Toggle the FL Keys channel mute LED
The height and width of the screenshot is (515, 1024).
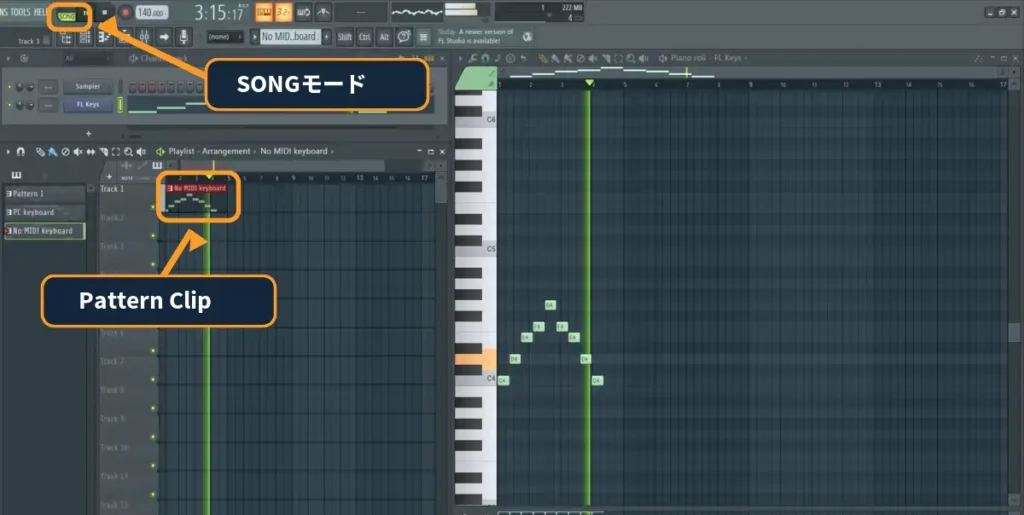(9, 105)
